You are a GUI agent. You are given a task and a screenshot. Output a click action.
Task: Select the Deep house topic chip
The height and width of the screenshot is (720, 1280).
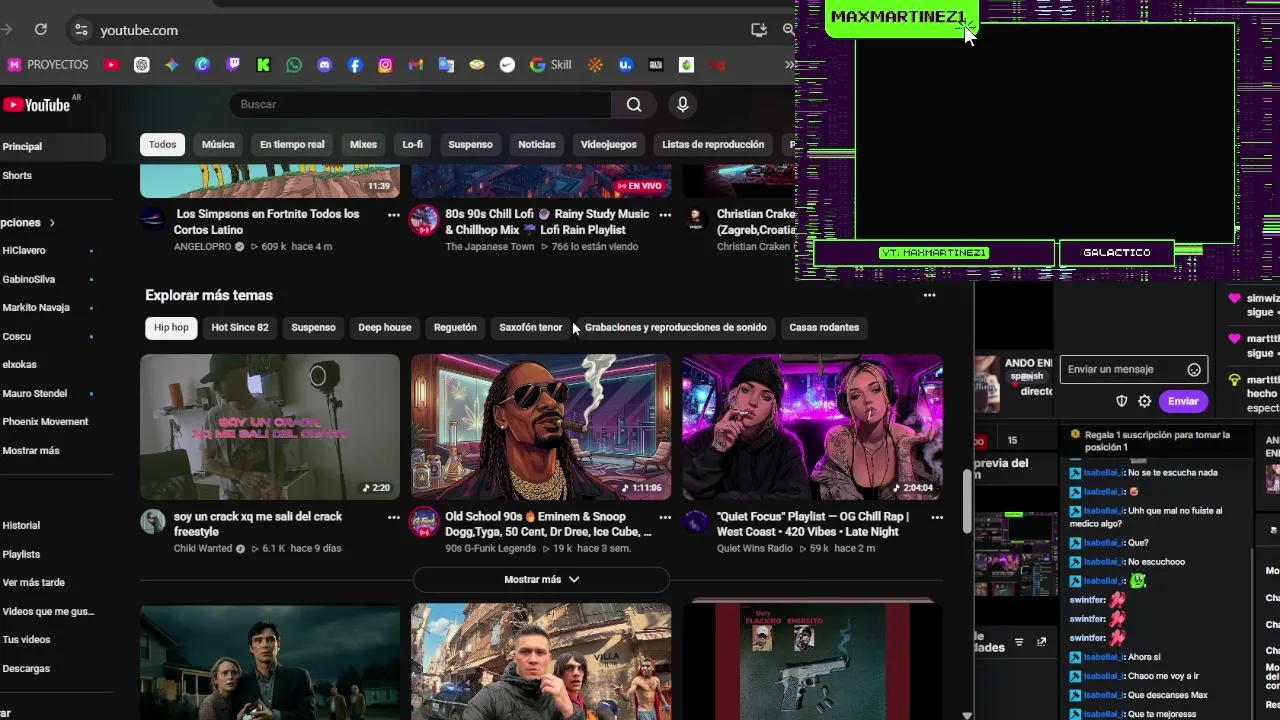click(385, 328)
